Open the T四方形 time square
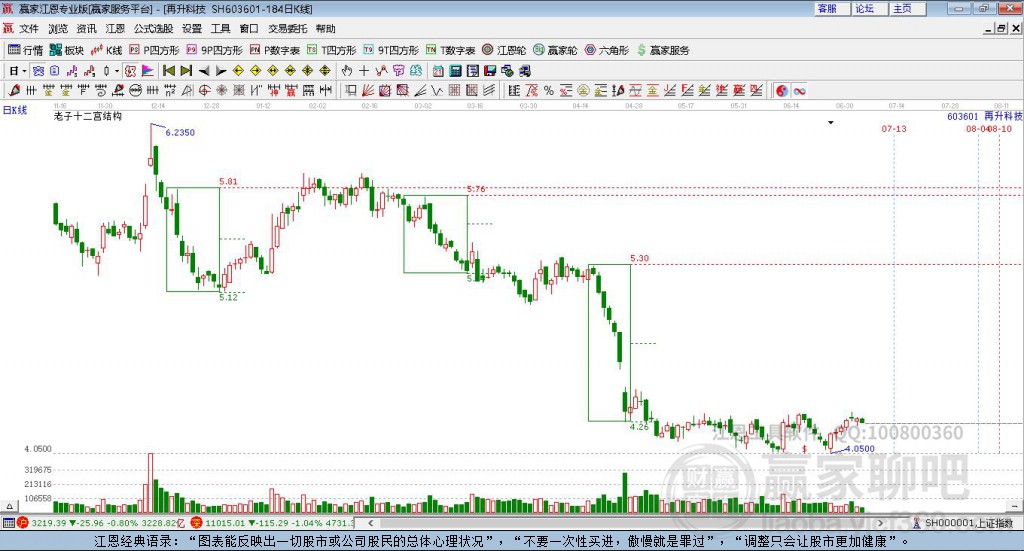 (x=332, y=50)
